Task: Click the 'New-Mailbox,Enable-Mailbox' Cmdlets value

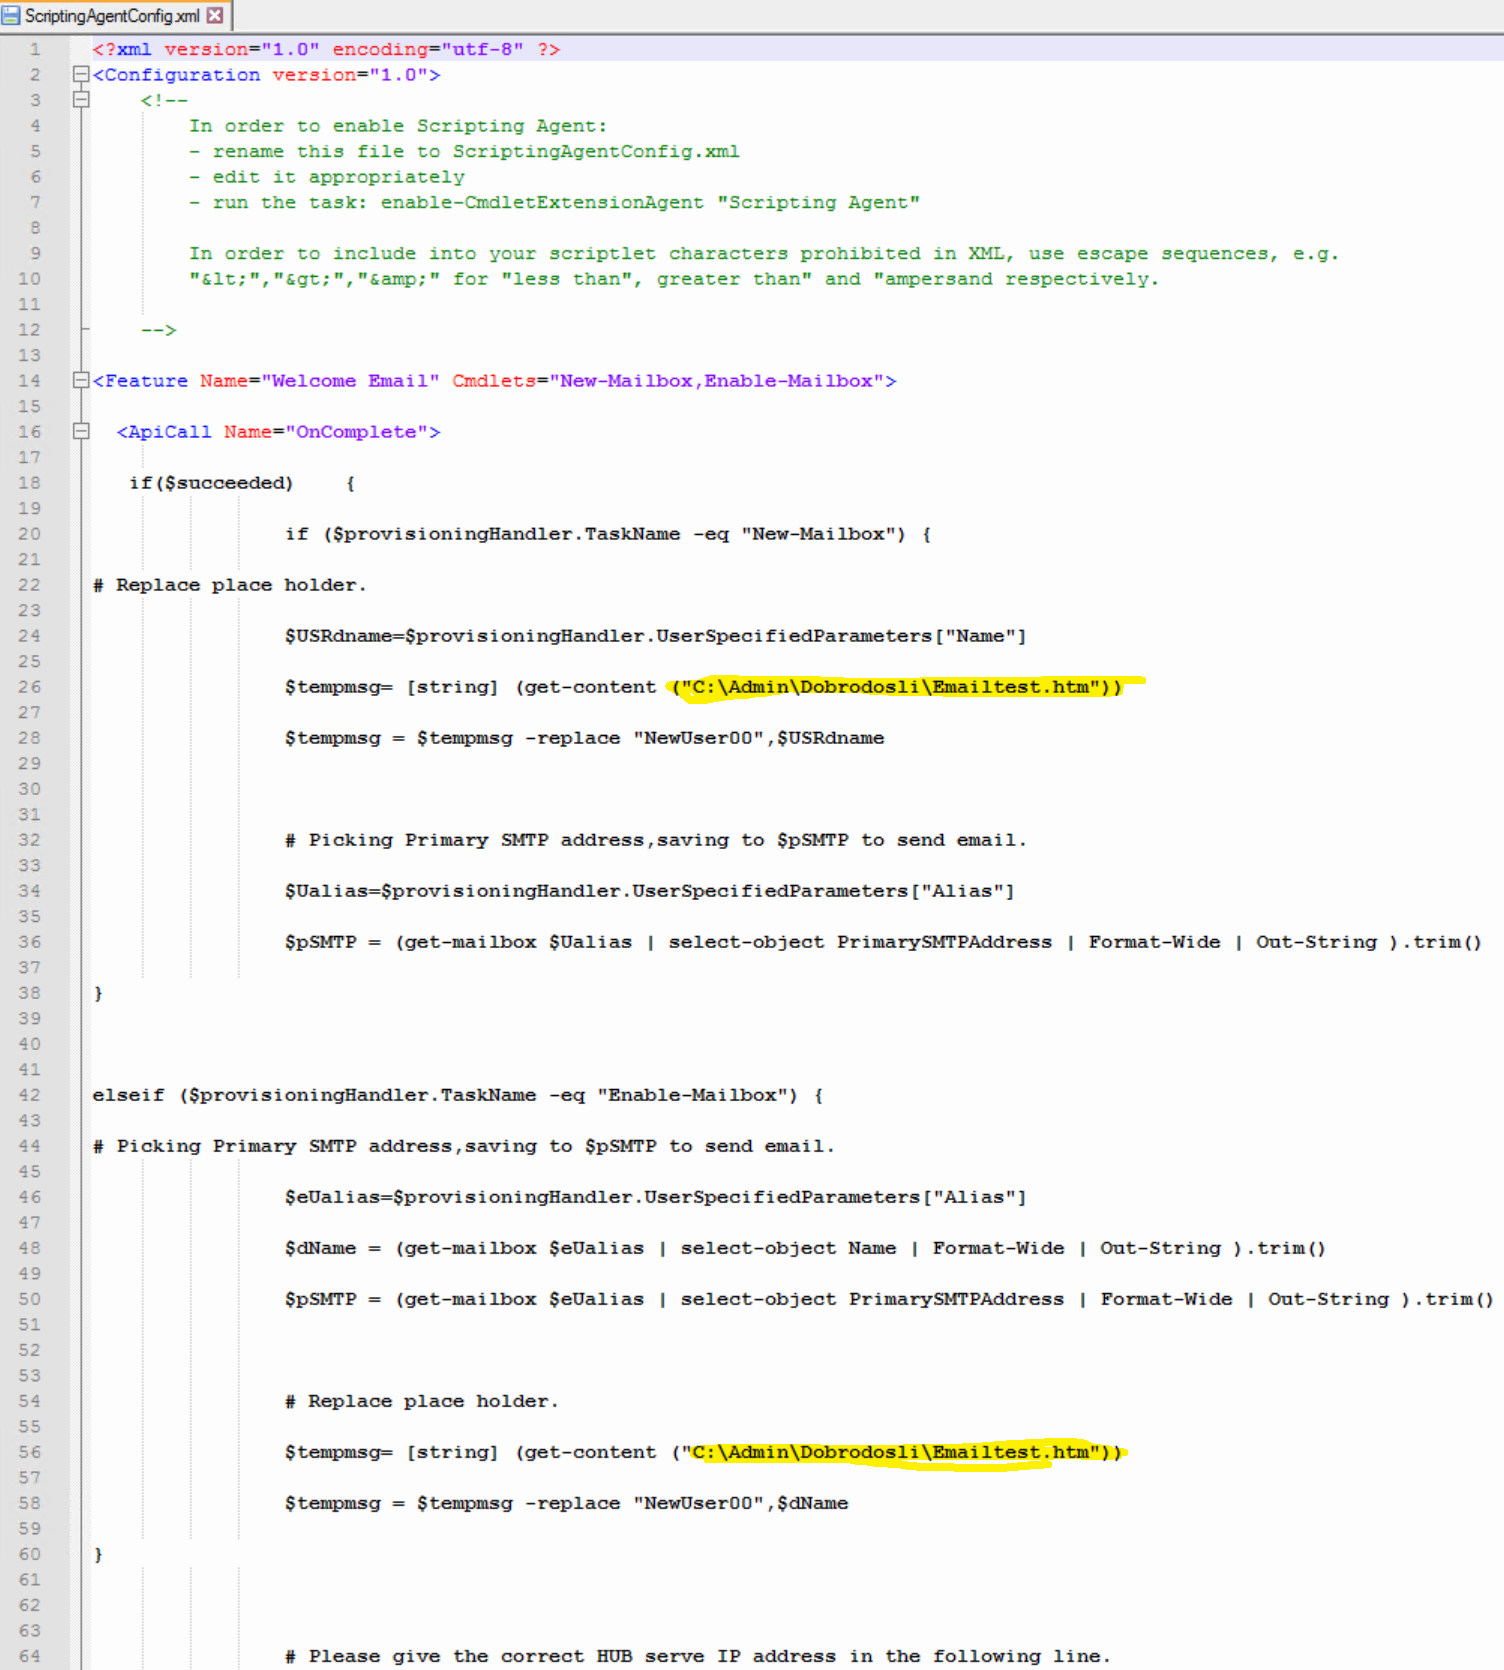Action: [x=717, y=381]
